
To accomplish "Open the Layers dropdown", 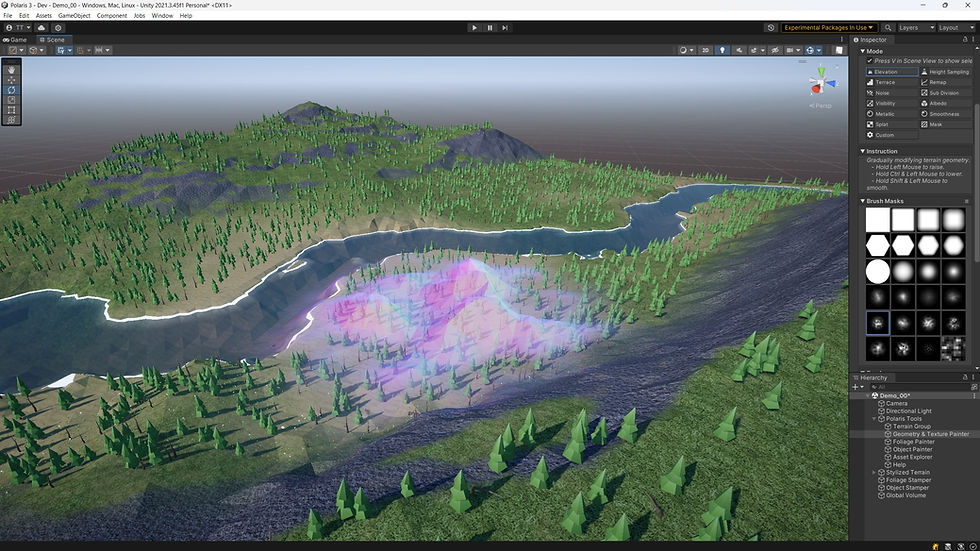I will (x=916, y=27).
